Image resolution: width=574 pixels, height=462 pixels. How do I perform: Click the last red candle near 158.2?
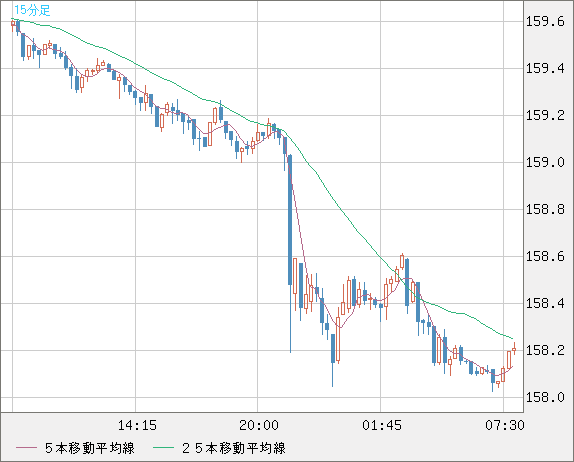pos(514,350)
